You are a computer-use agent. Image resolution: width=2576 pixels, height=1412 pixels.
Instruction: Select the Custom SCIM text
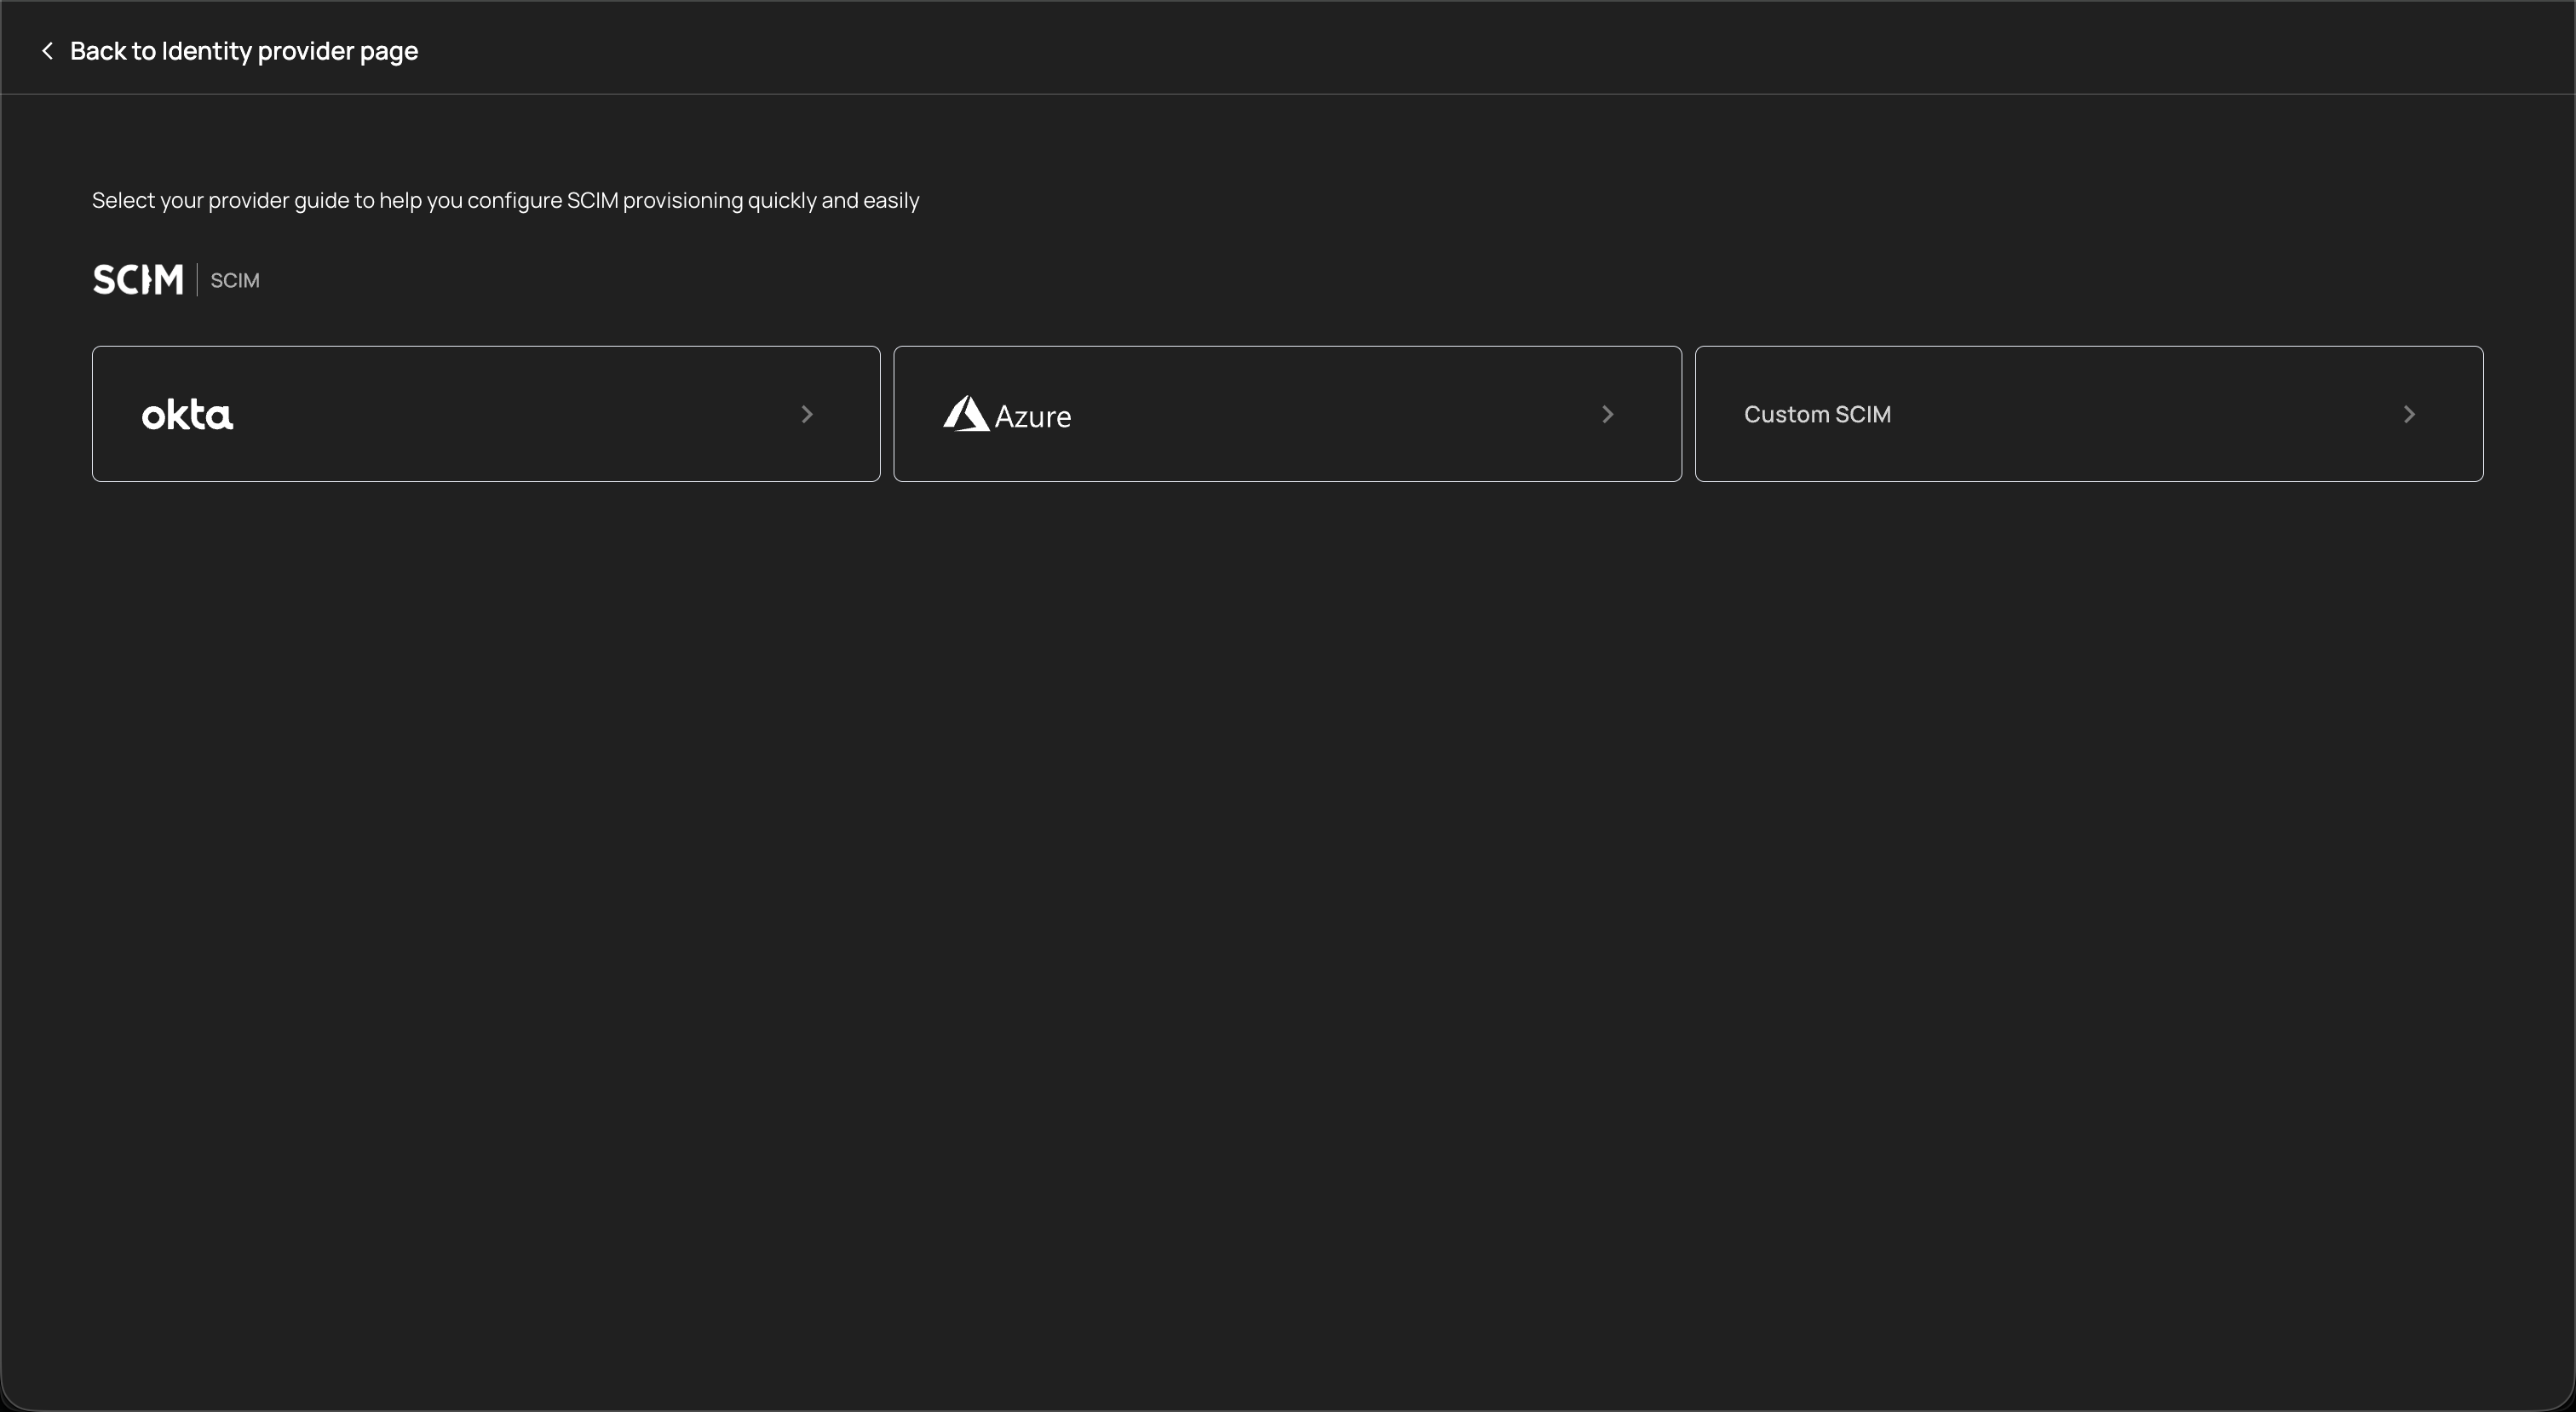pyautogui.click(x=1817, y=414)
